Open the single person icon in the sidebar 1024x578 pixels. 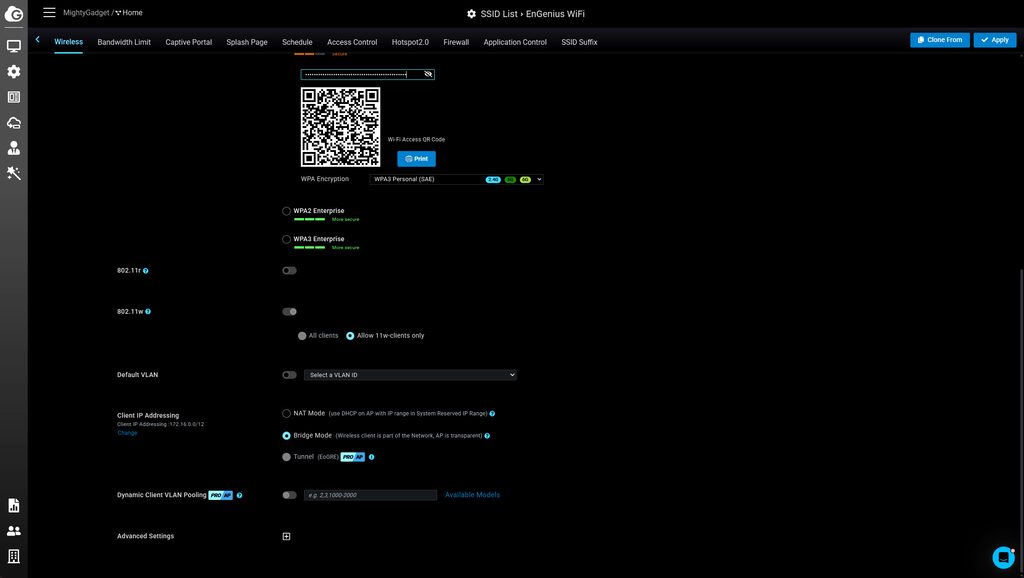[14, 148]
